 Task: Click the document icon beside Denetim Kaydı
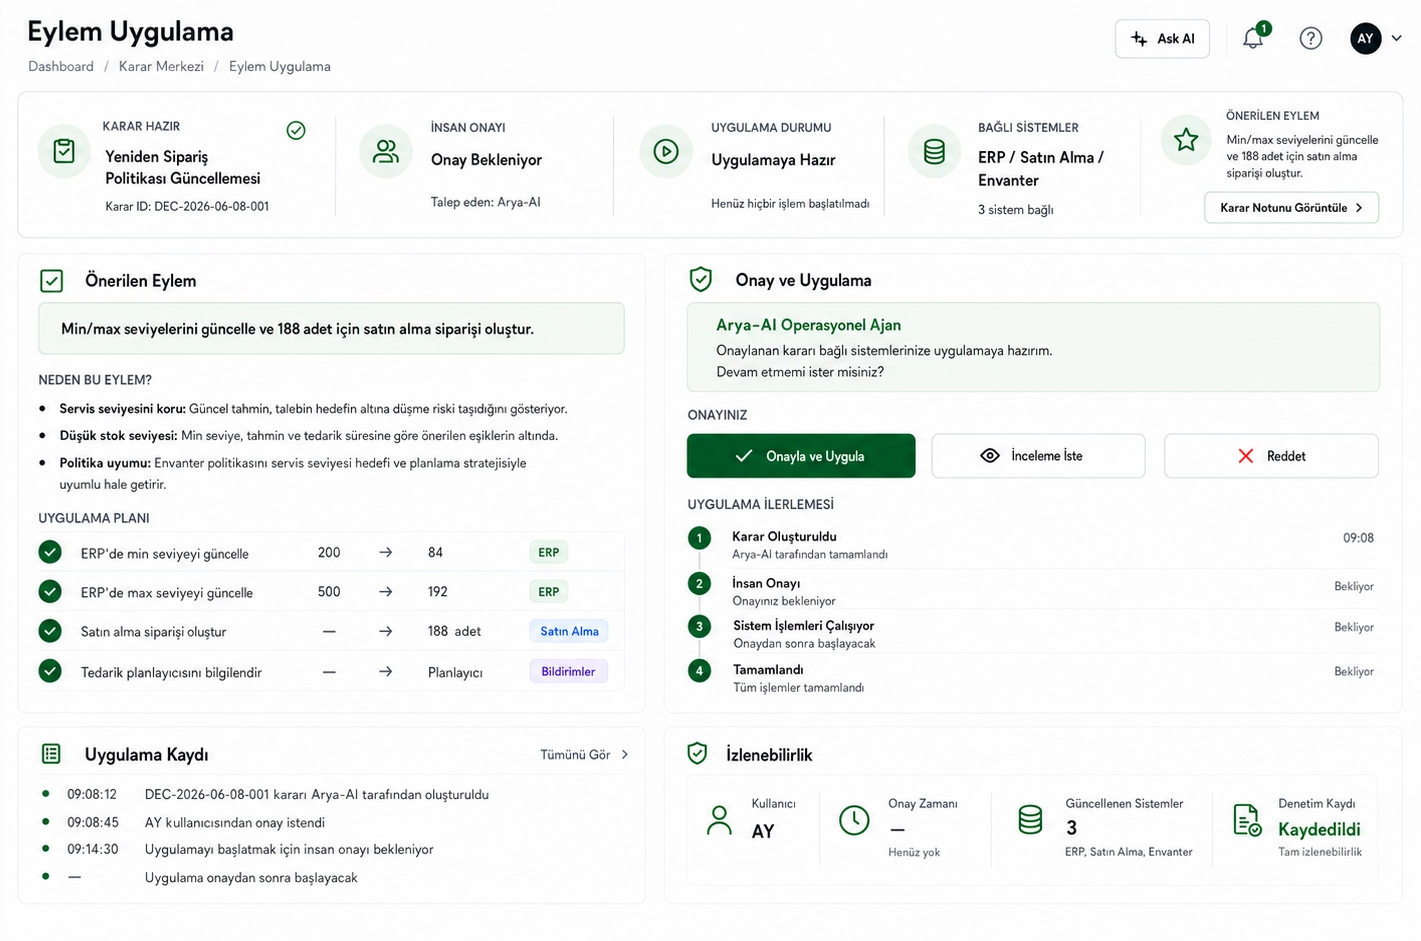pyautogui.click(x=1247, y=820)
